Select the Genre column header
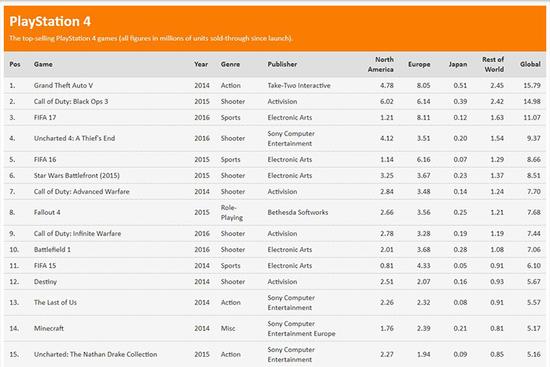550x367 pixels. (x=230, y=64)
